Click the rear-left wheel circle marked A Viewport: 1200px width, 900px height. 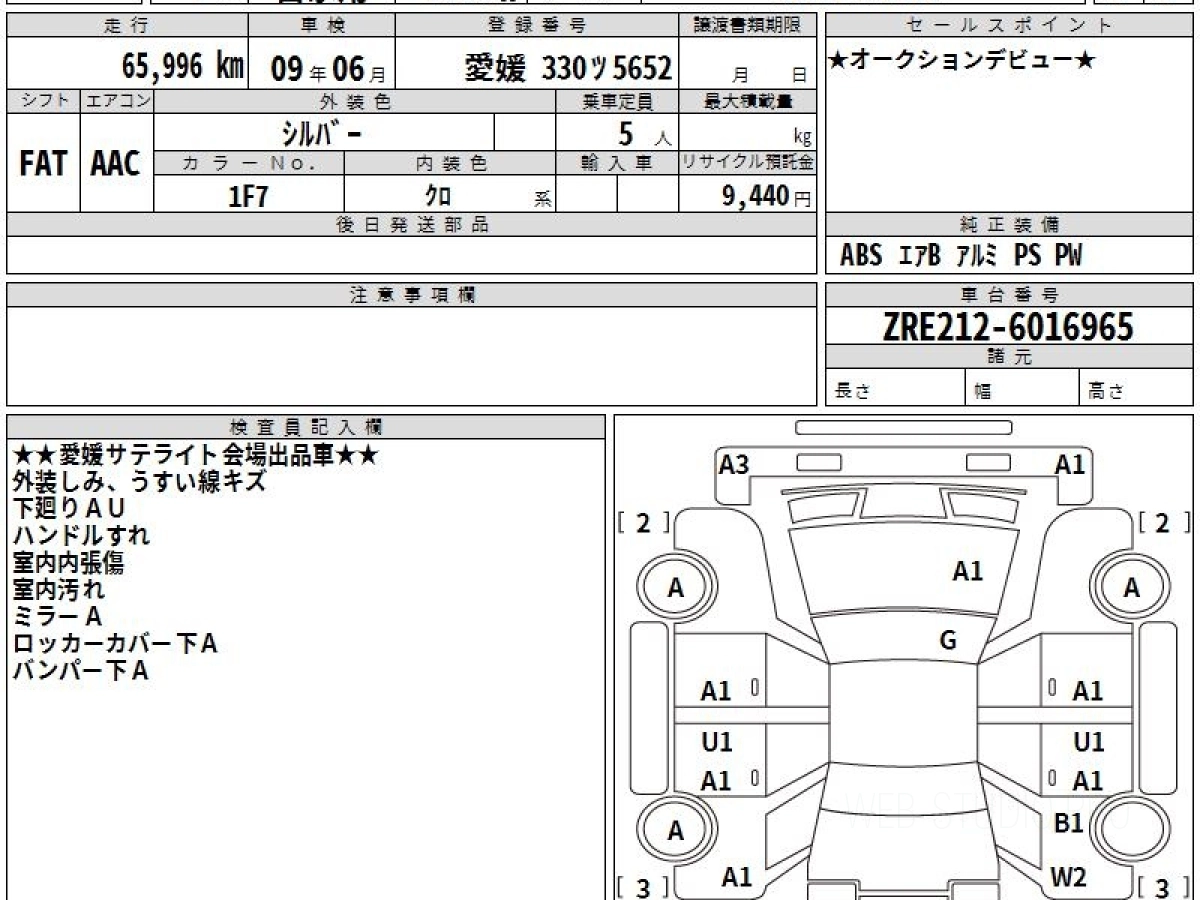pyautogui.click(x=676, y=830)
